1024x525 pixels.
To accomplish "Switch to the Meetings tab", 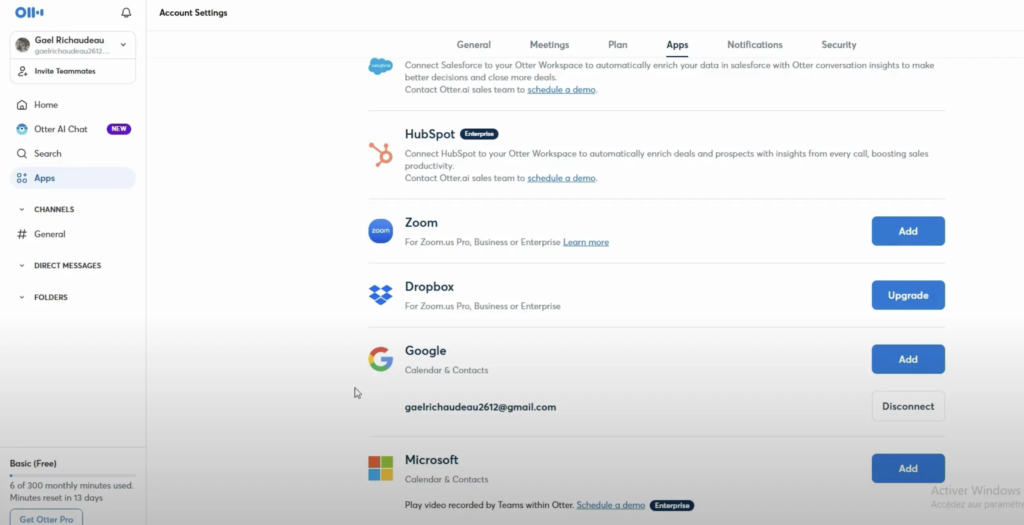I will click(549, 44).
